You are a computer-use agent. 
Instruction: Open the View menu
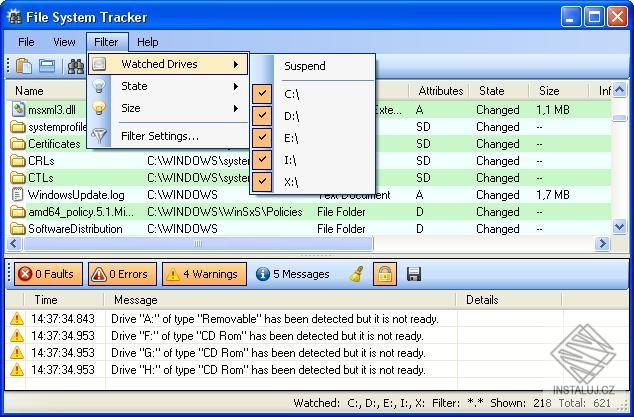64,42
